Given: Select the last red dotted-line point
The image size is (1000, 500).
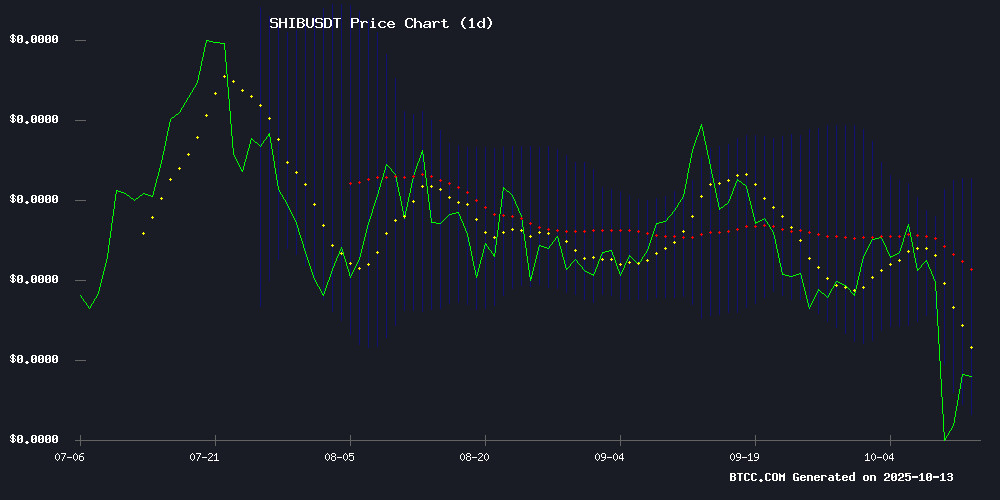Looking at the screenshot, I should (971, 269).
